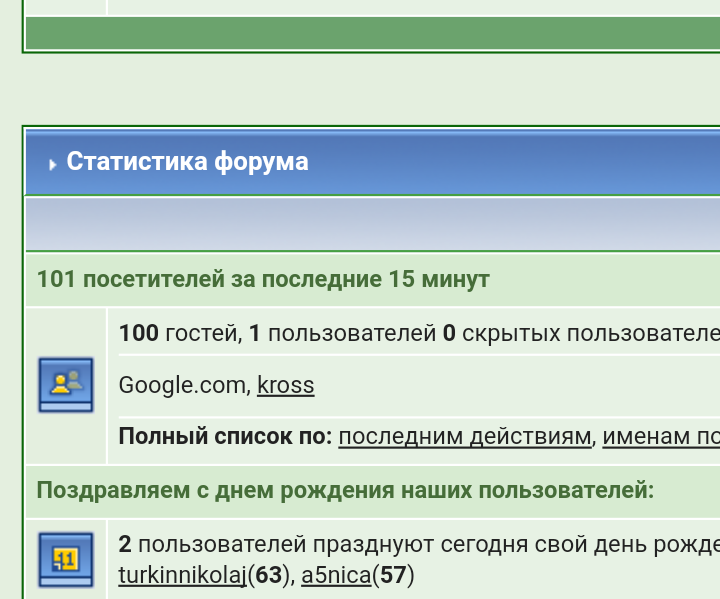Open the Статистика форума header title
Screen dimensions: 720x599
coord(187,162)
